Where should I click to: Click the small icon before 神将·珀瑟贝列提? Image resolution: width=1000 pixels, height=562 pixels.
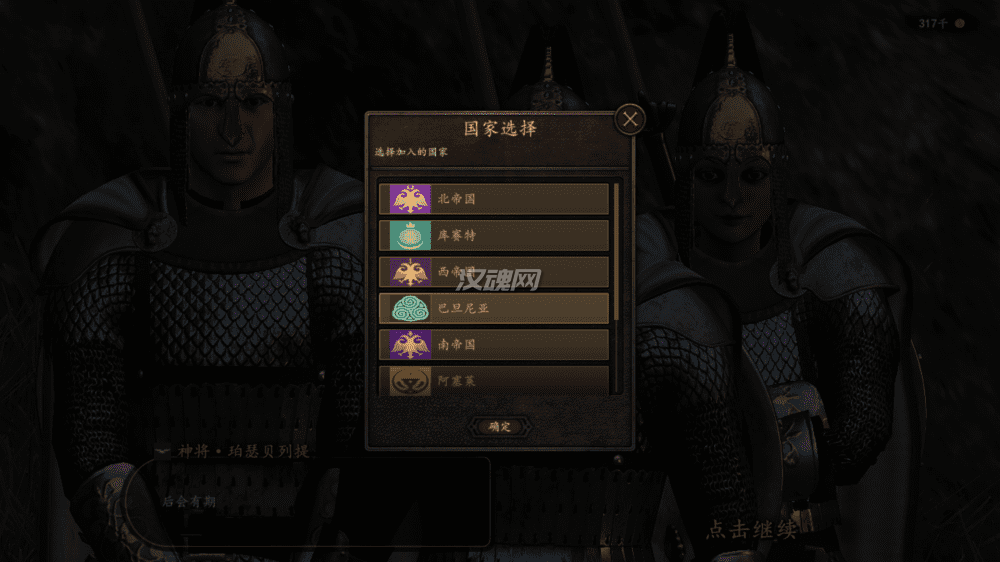(163, 452)
